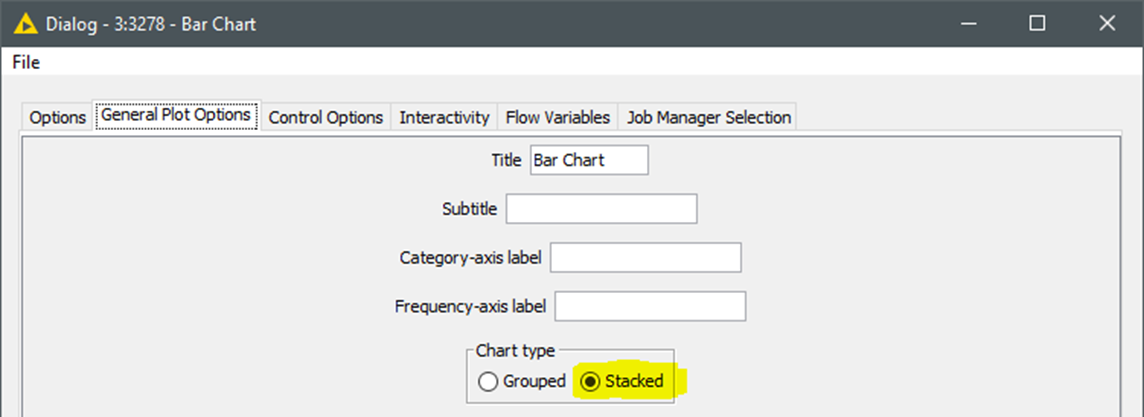Open the Control Options tab
The height and width of the screenshot is (417, 1144).
pyautogui.click(x=325, y=117)
